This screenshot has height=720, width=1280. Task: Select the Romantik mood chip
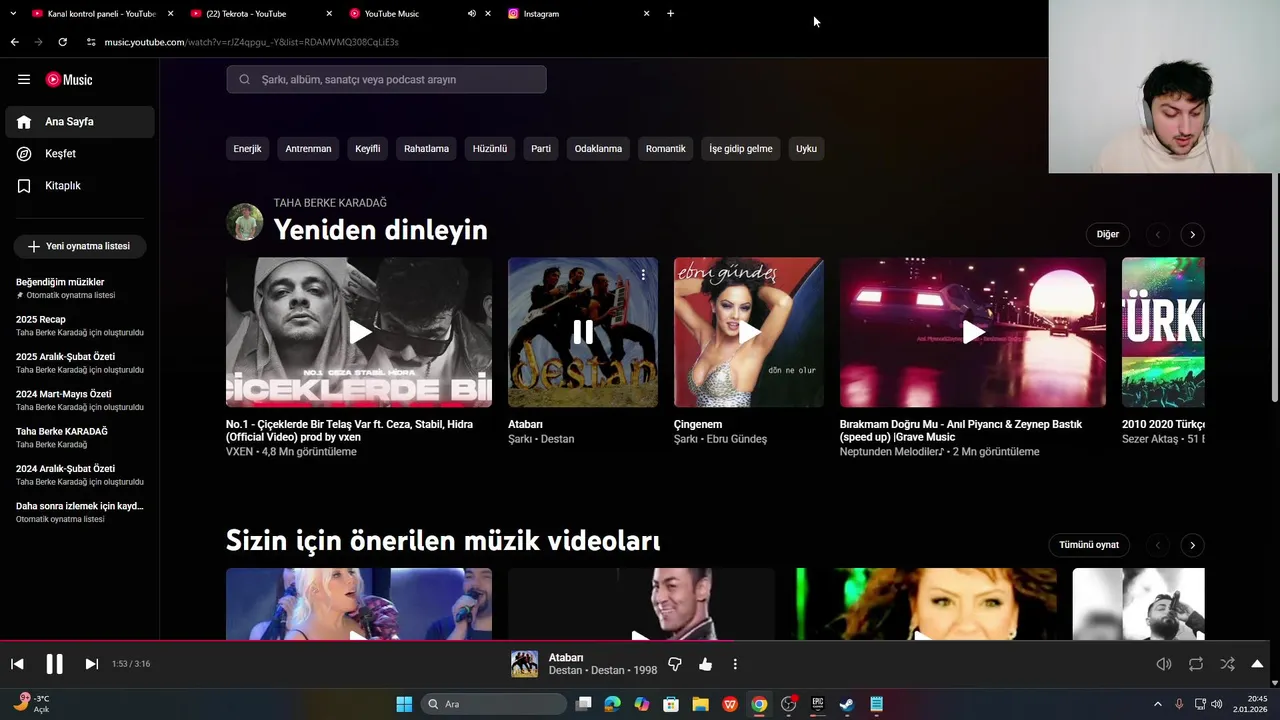pos(666,148)
